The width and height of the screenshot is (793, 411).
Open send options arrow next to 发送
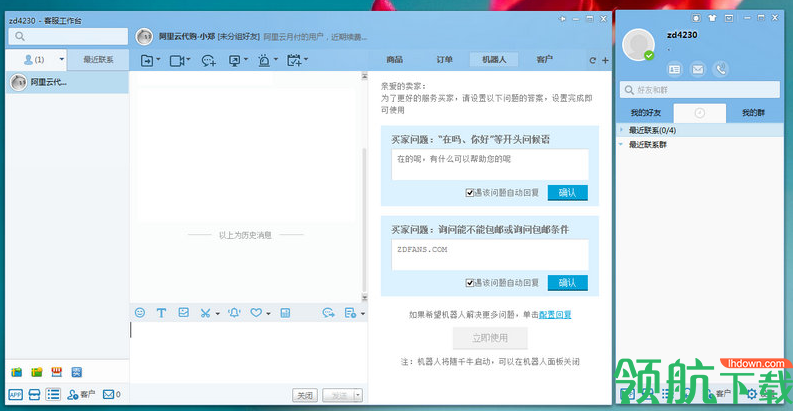point(358,395)
